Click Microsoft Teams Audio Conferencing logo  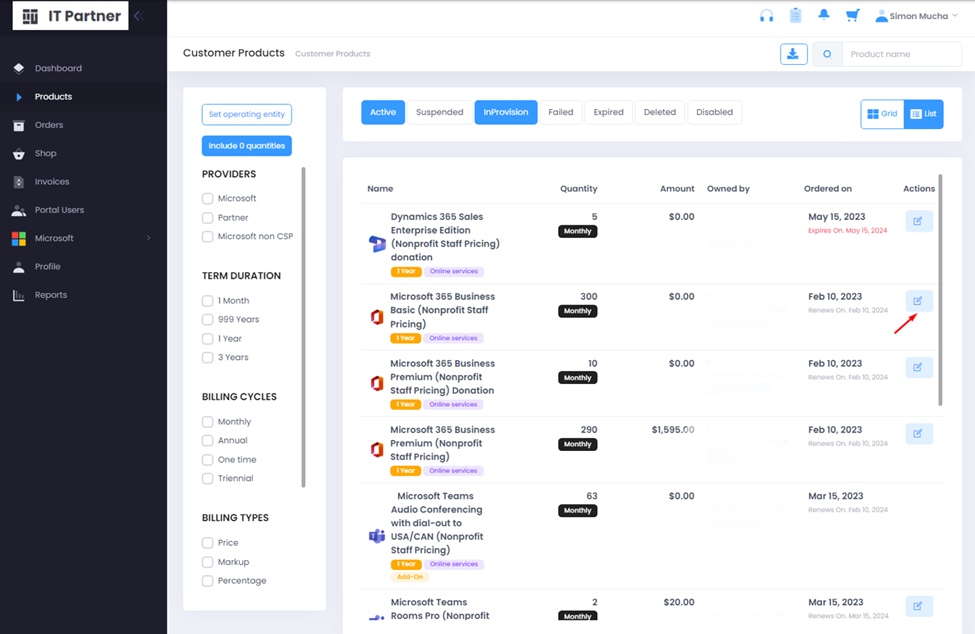point(377,536)
